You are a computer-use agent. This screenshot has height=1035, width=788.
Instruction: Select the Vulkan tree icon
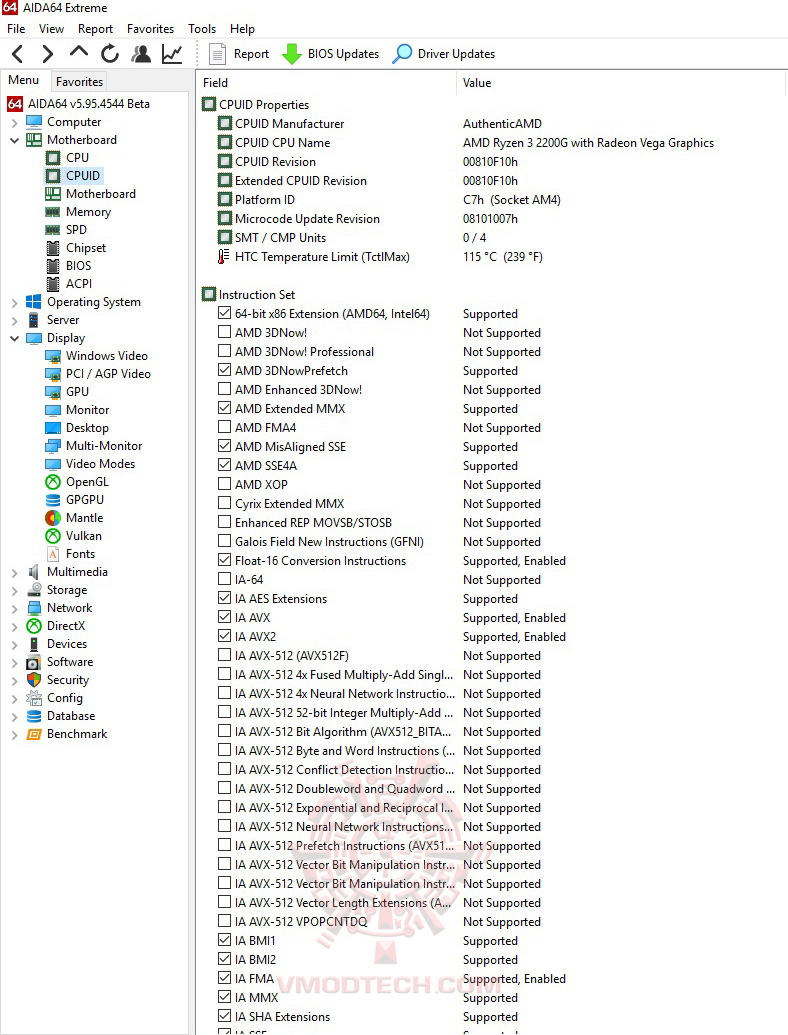point(53,536)
